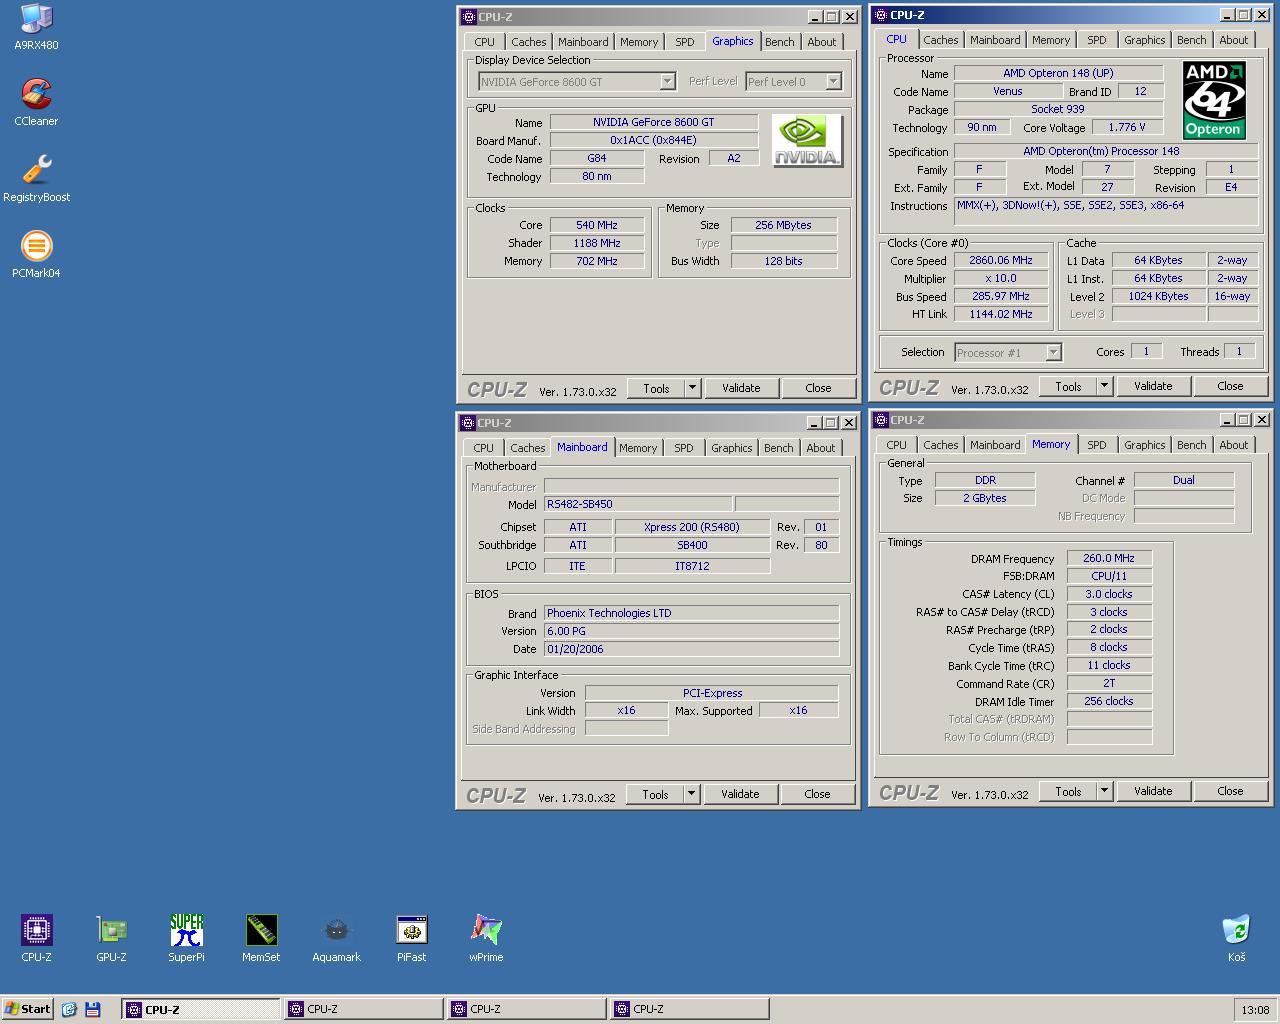Select Graphics tab in CPU window
This screenshot has width=1280, height=1024.
1145,40
